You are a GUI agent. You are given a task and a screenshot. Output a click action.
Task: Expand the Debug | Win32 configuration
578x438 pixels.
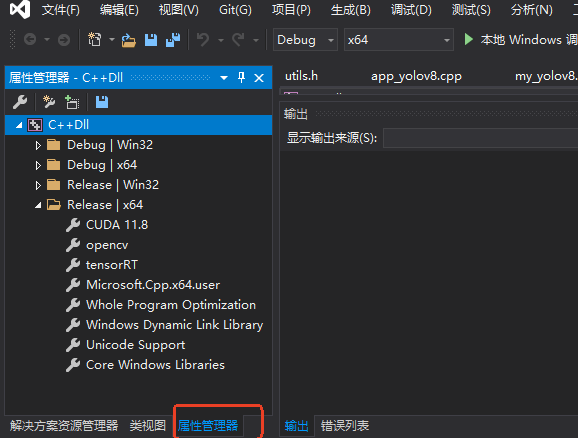(38, 145)
